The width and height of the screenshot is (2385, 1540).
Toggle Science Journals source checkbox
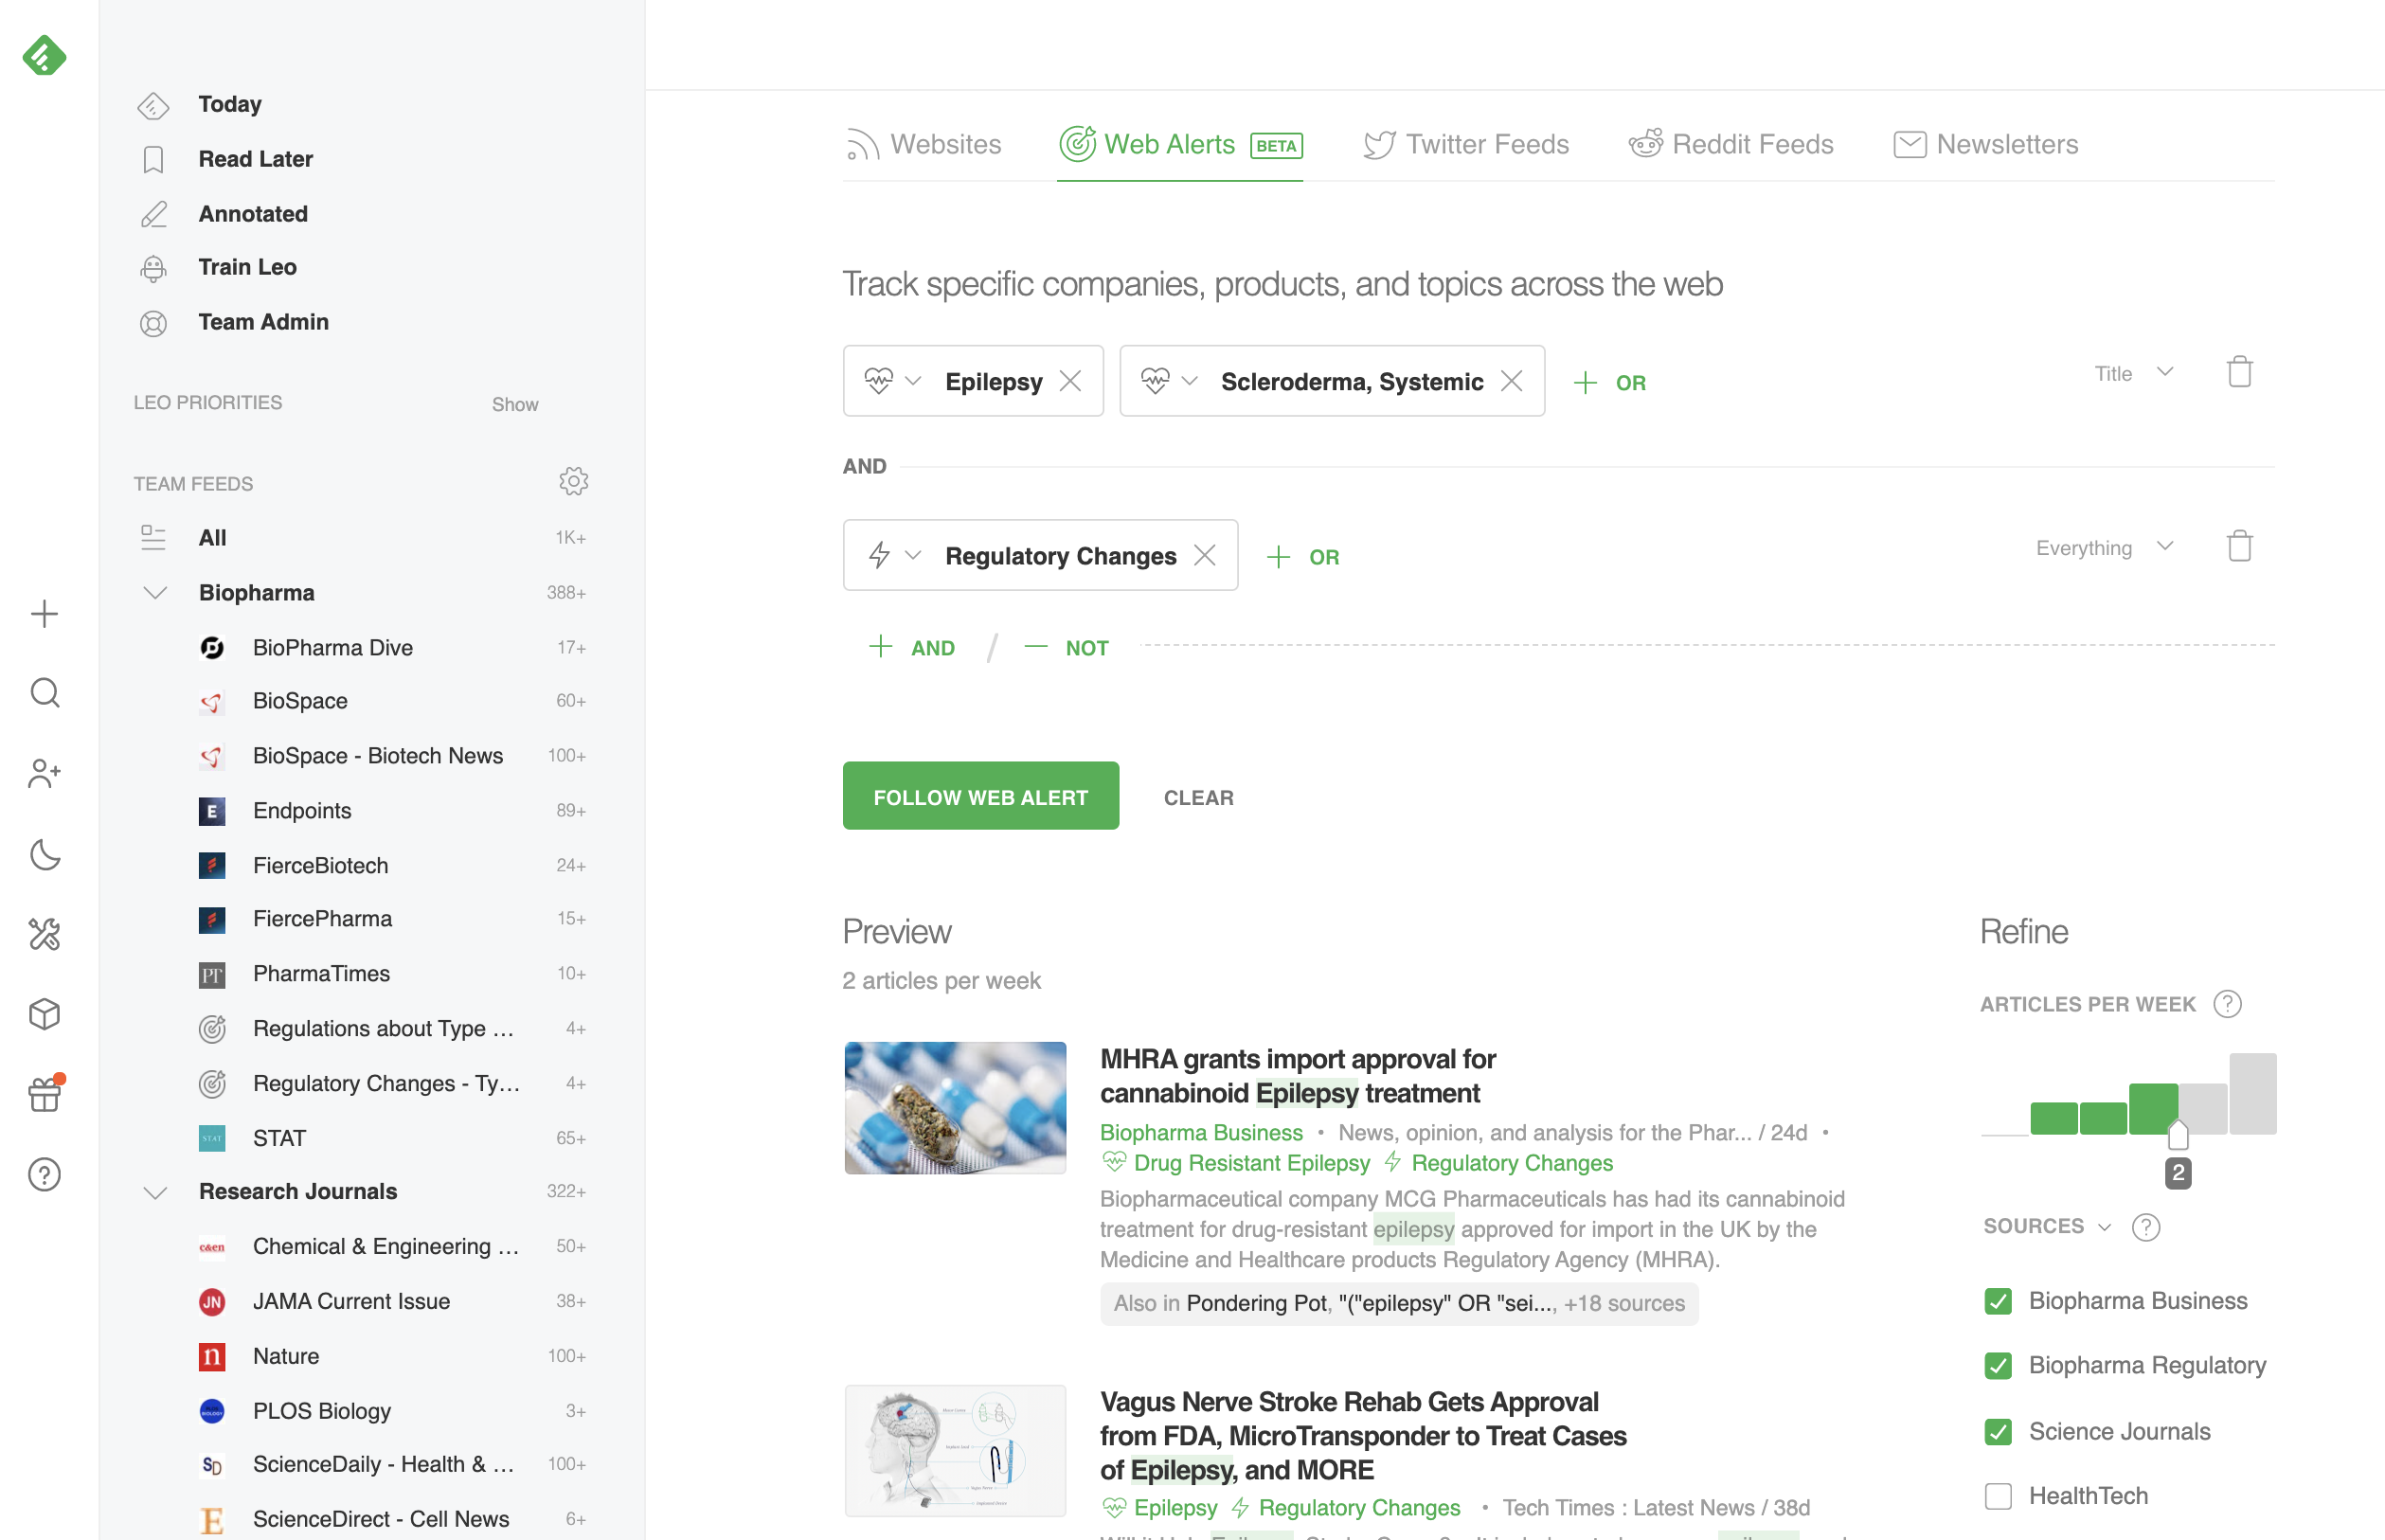click(x=1998, y=1432)
